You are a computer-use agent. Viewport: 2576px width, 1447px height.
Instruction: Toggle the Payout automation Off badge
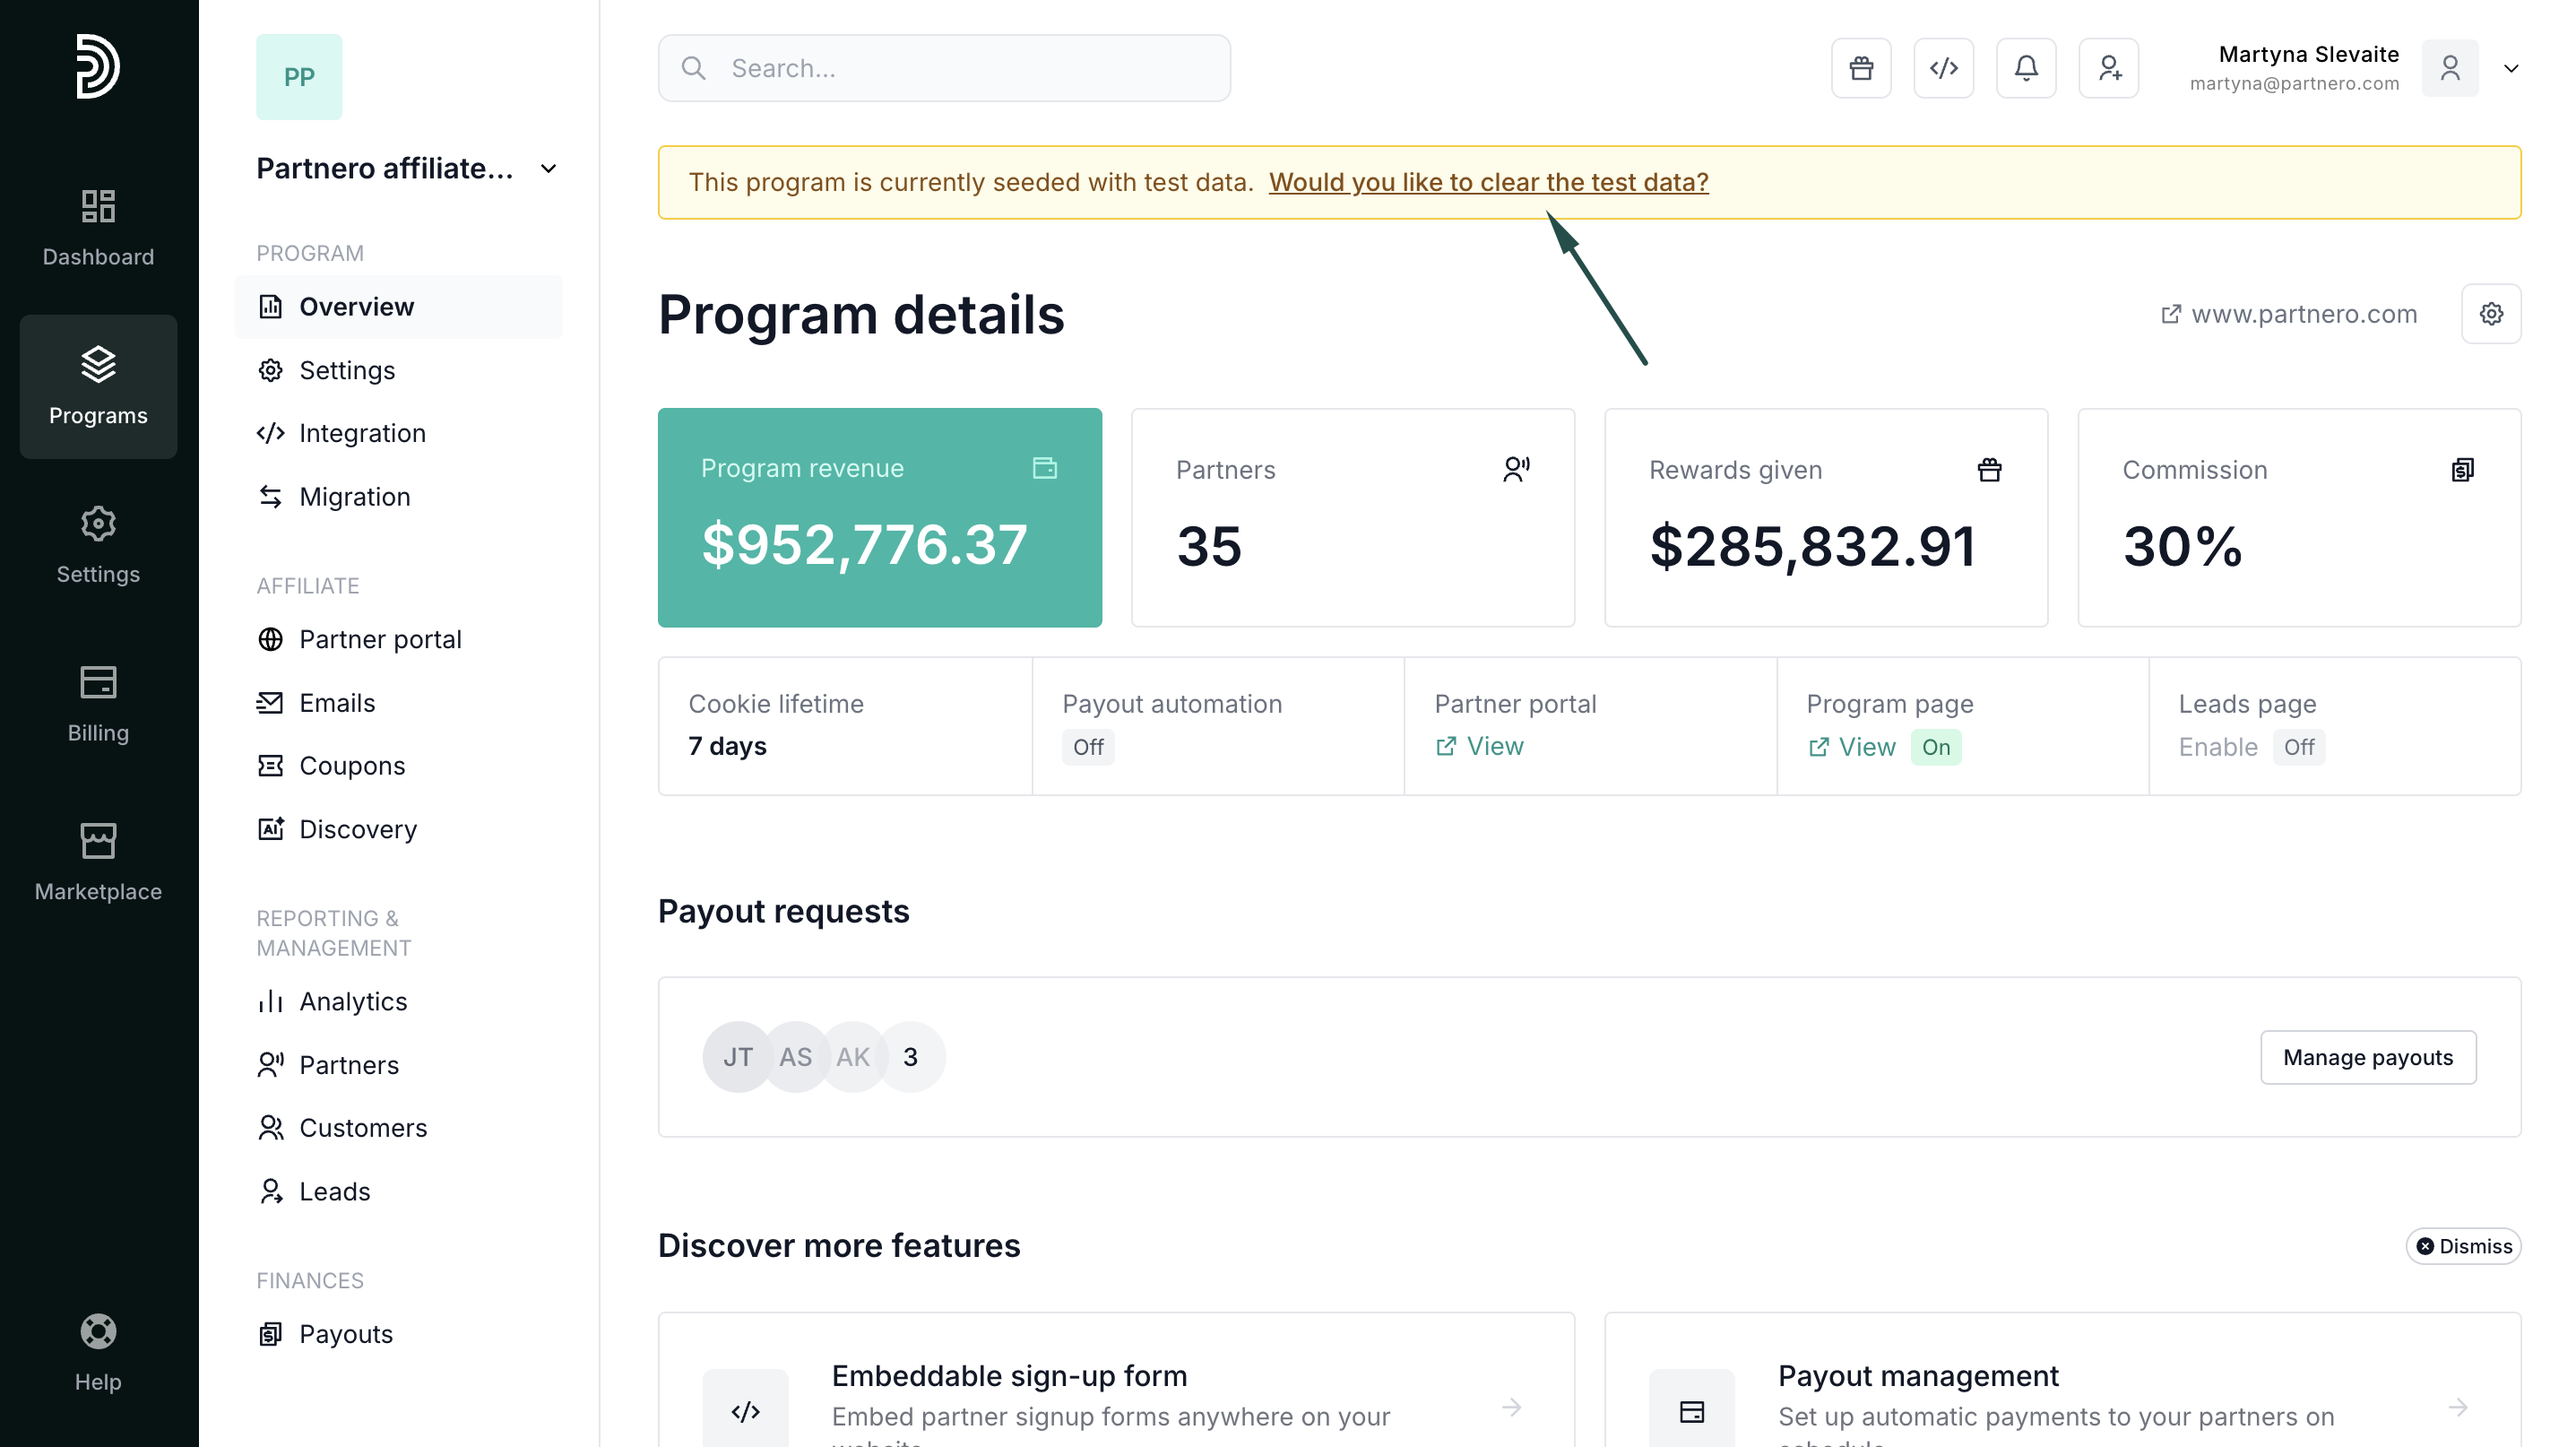tap(1088, 747)
